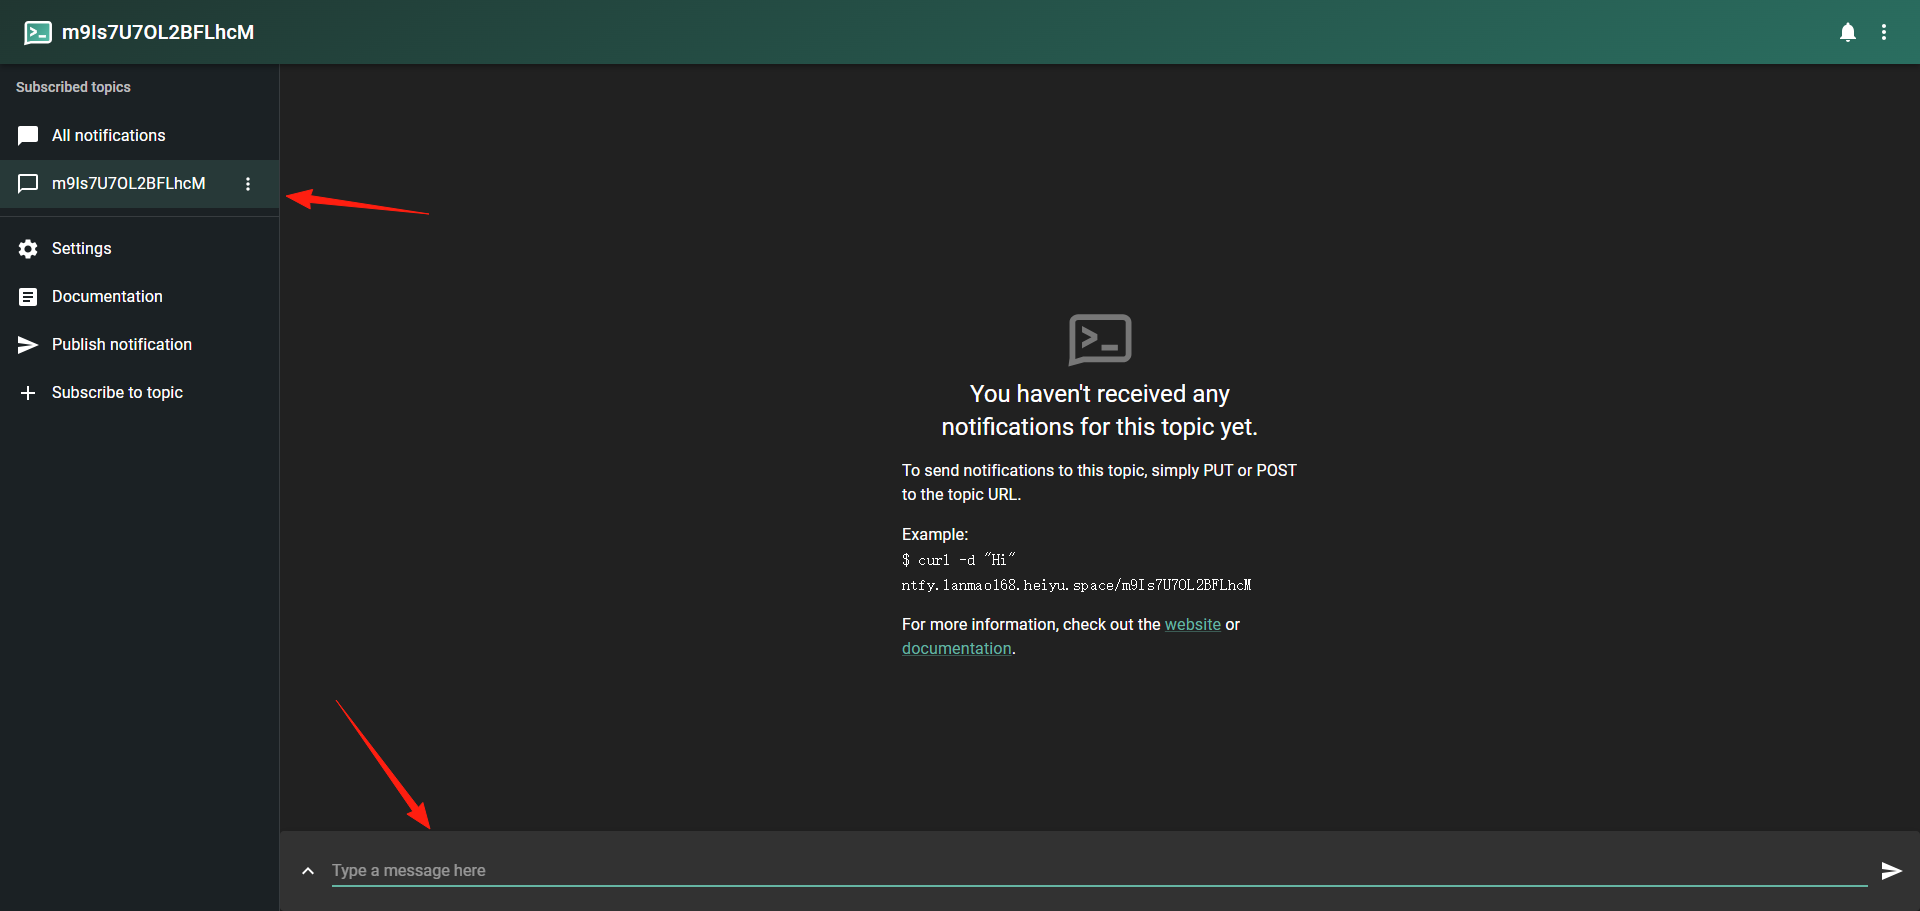Click the Type a message here field
The width and height of the screenshot is (1920, 911).
point(1099,871)
